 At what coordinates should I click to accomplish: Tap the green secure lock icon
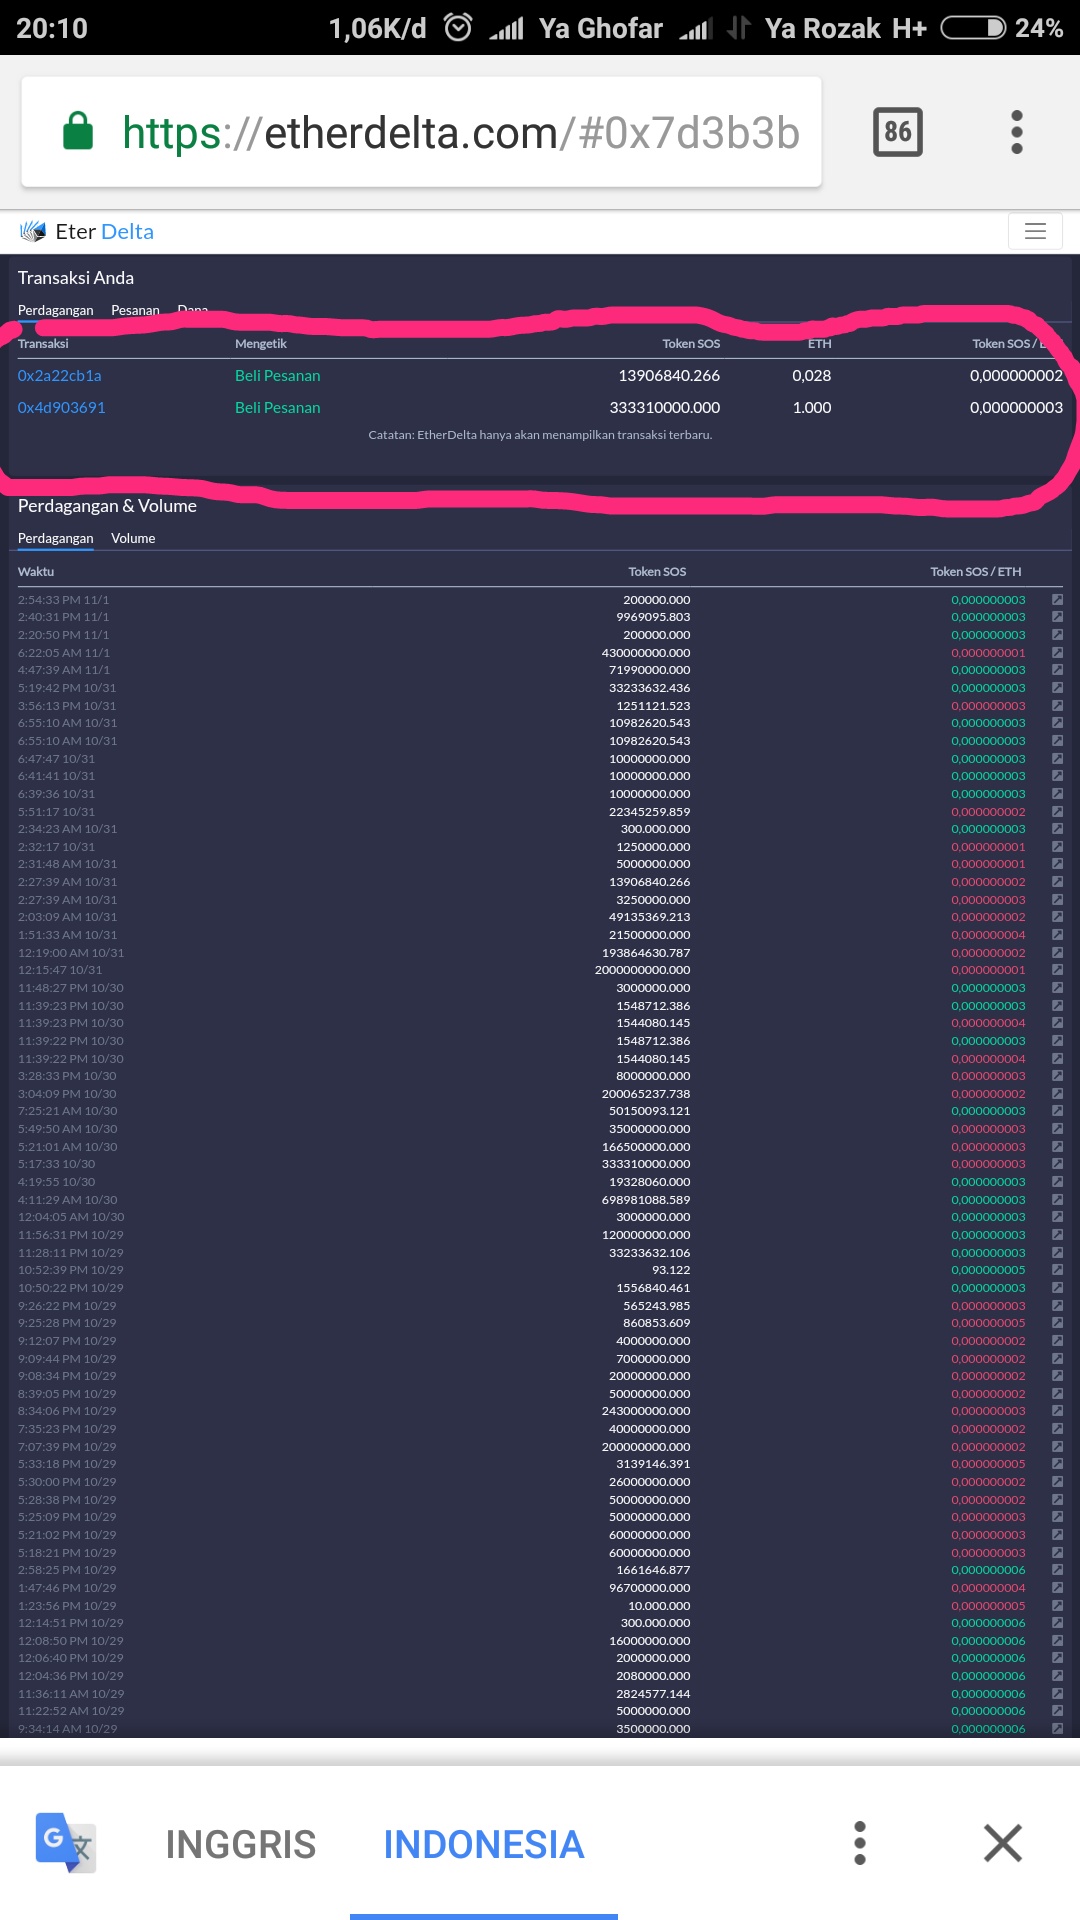[78, 131]
